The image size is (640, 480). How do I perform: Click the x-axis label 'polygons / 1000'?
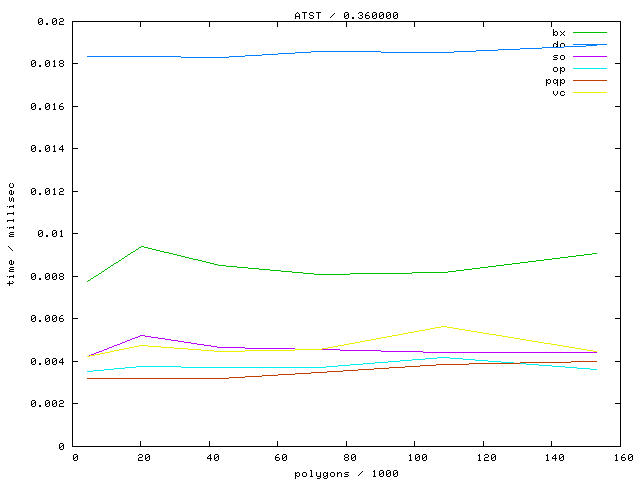345,473
